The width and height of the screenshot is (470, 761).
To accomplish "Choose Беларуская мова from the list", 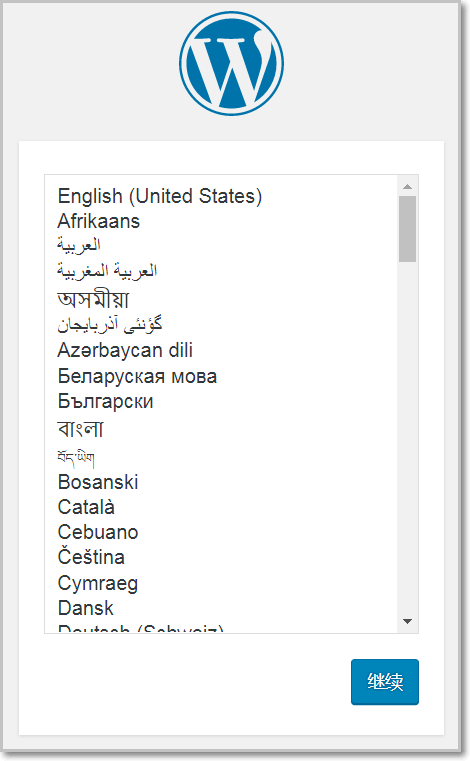I will click(137, 377).
